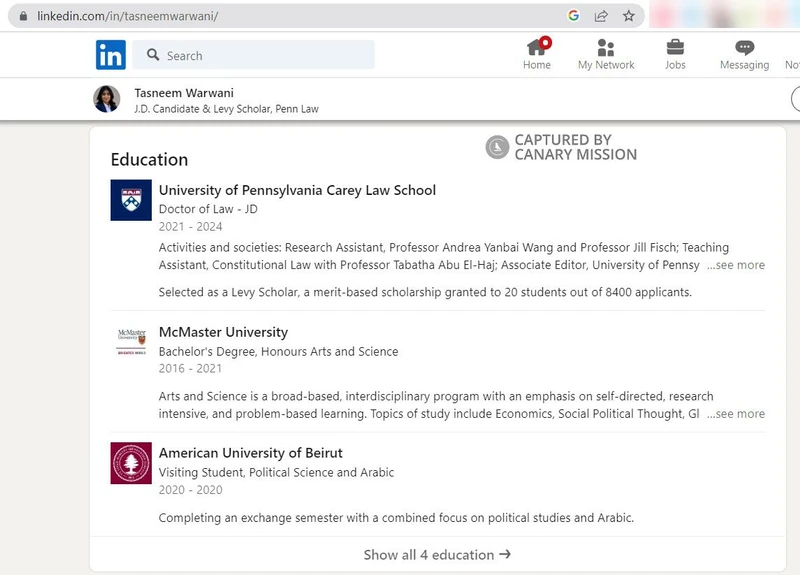The width and height of the screenshot is (800, 575).
Task: Open American University of Beirut title link
Action: (251, 453)
